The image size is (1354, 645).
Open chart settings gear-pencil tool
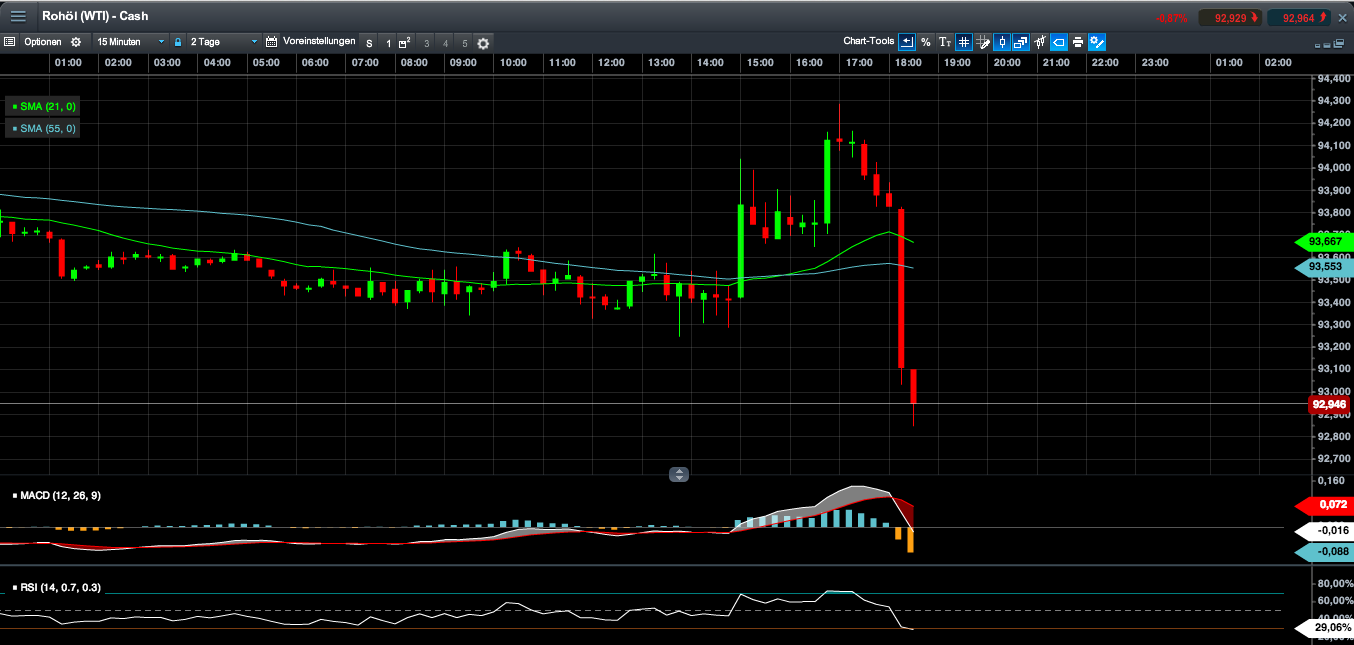1097,42
